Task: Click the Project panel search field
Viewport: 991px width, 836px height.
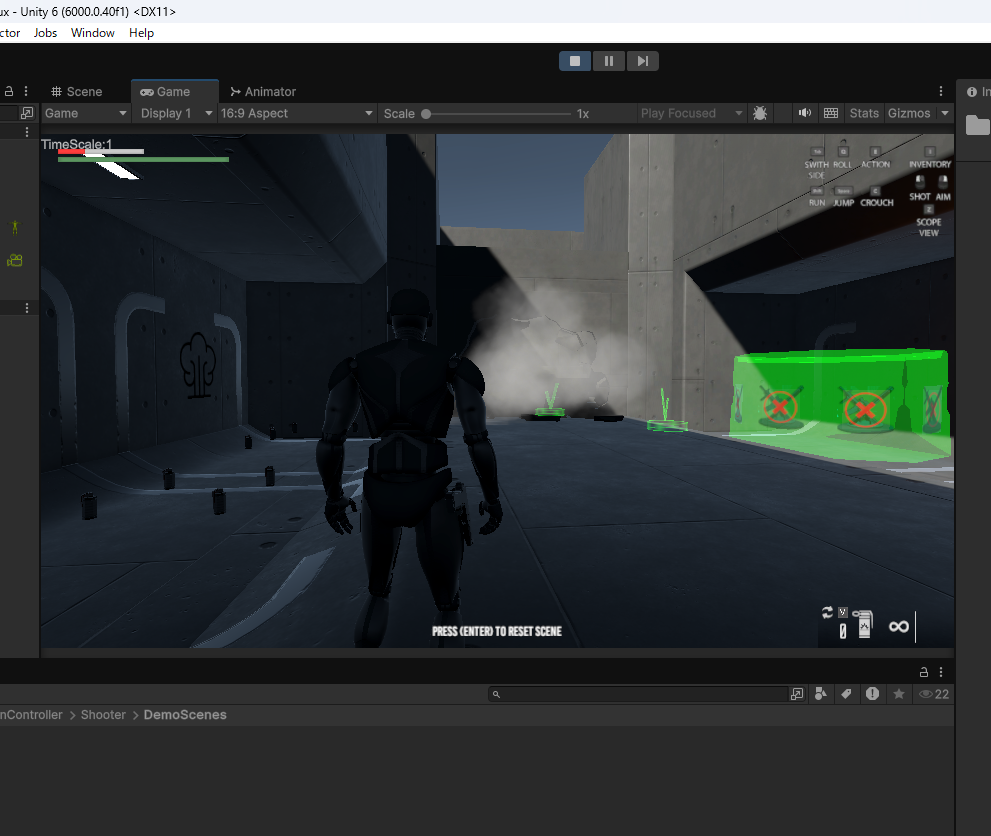Action: coord(640,694)
